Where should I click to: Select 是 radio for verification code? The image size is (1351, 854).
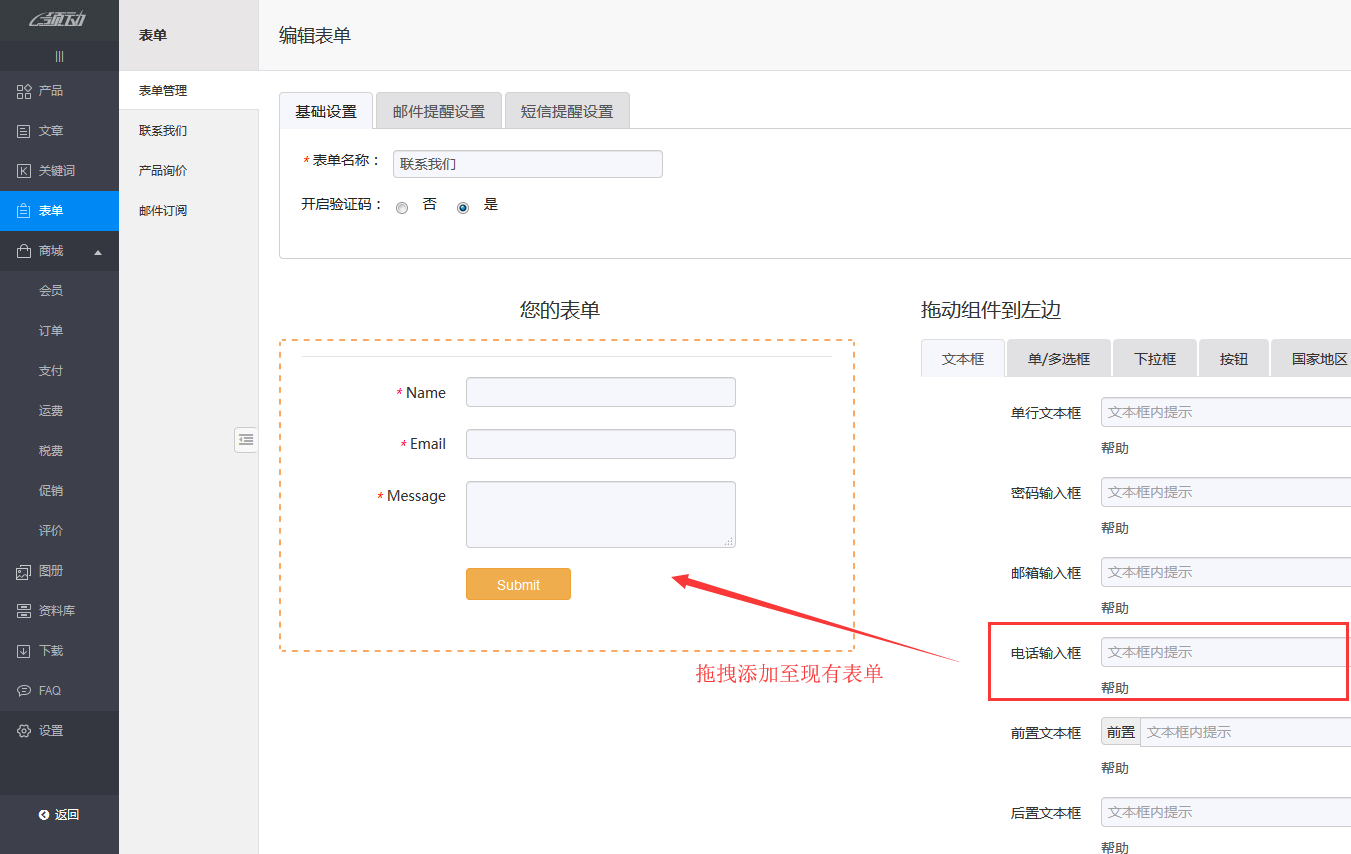coord(463,208)
